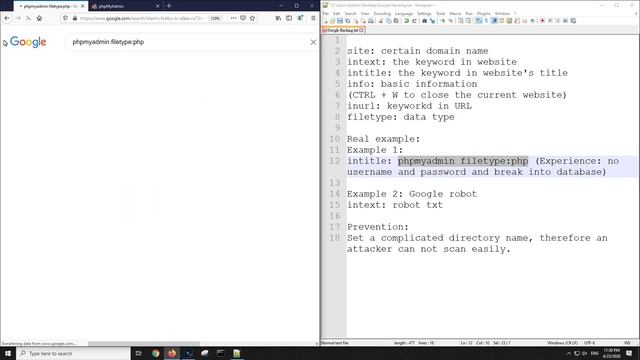Click text 'Example 2: Google robot'
Viewport: 640px width, 360px height.
pyautogui.click(x=412, y=194)
